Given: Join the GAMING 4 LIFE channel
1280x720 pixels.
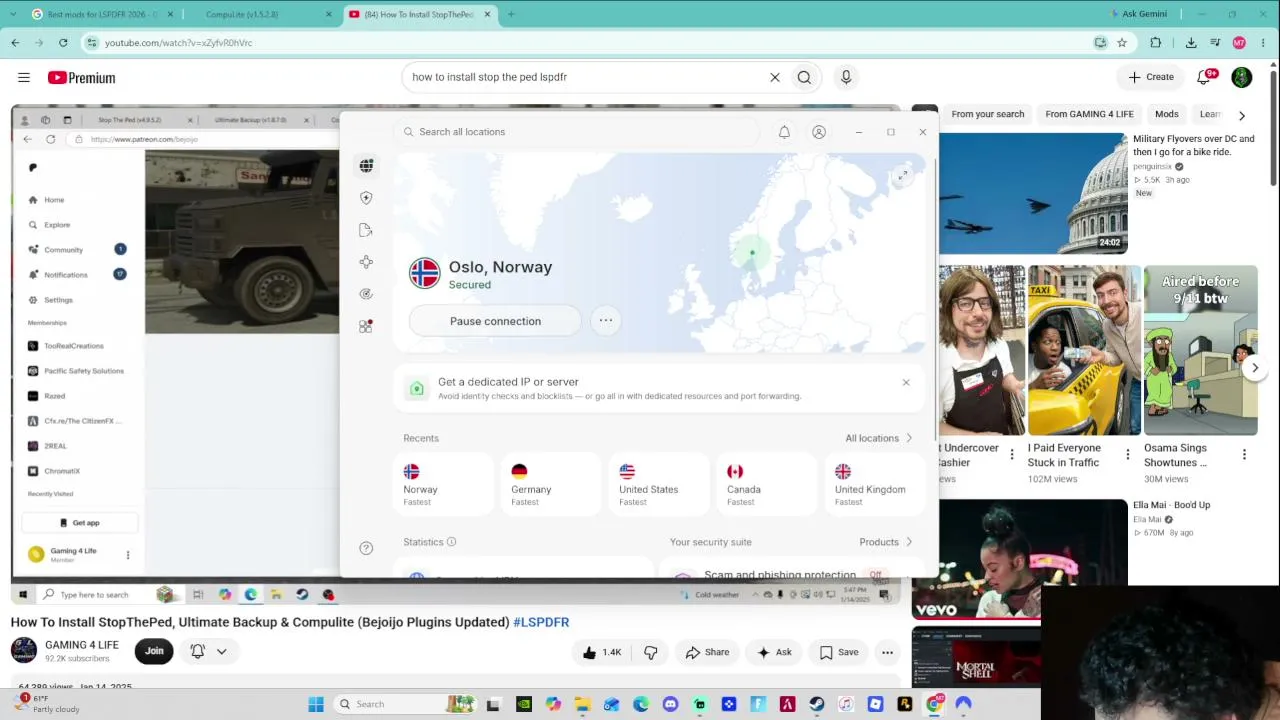Looking at the screenshot, I should click(x=154, y=651).
